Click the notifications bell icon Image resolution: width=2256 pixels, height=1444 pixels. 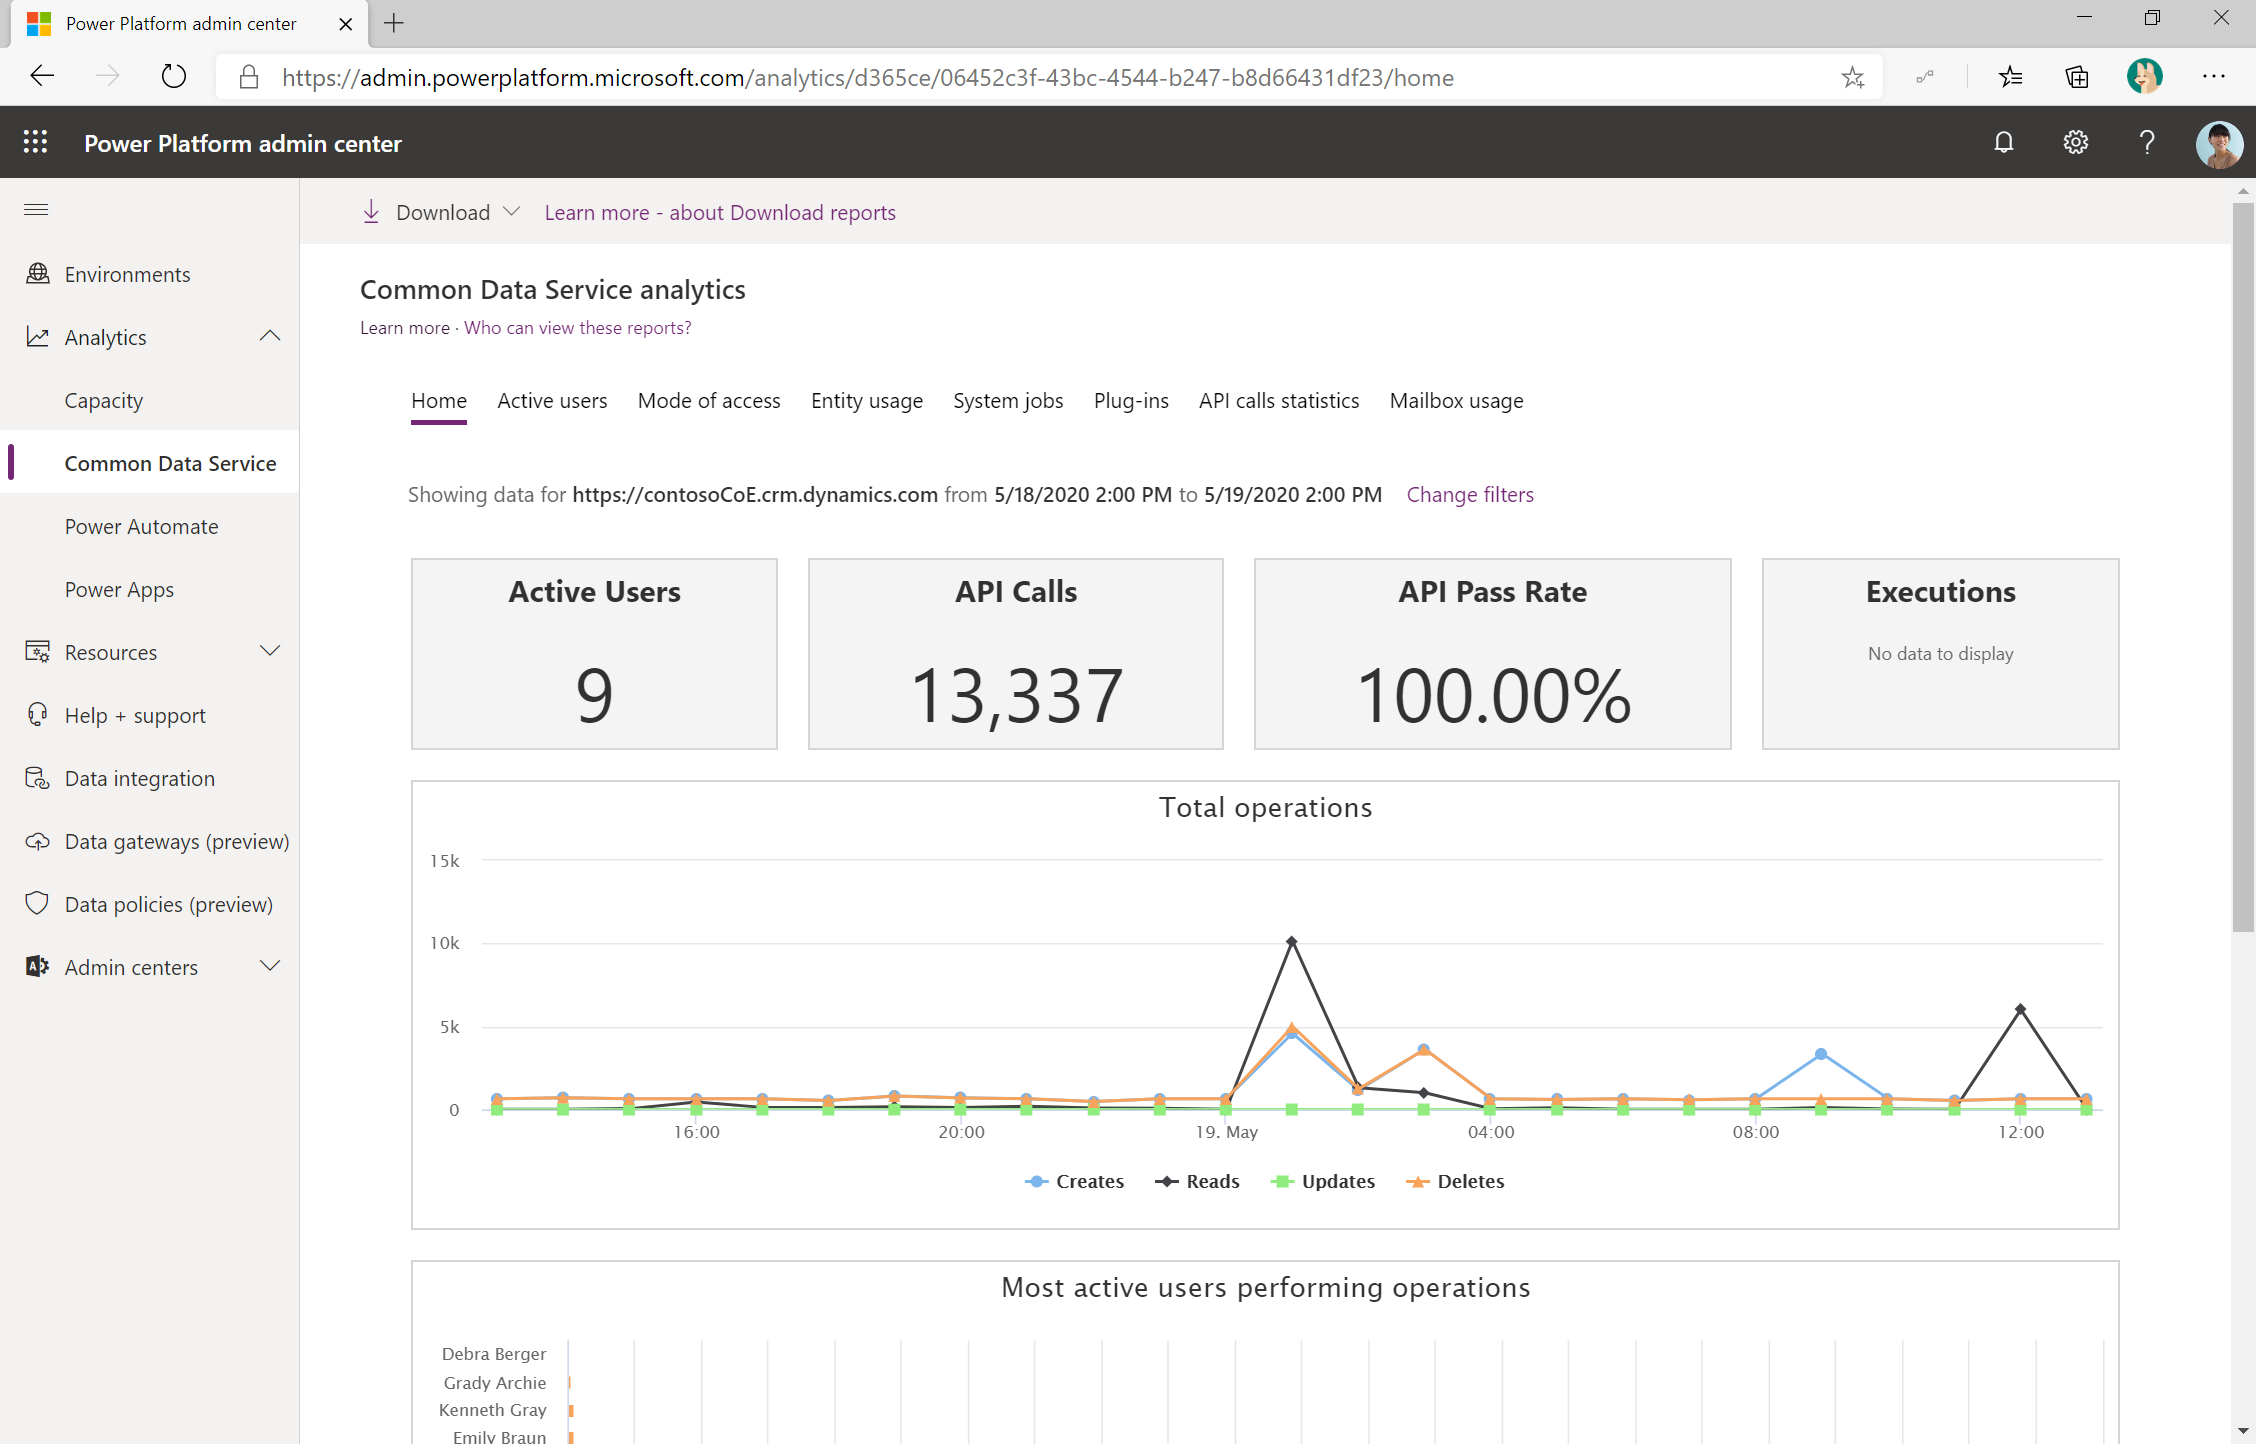2003,145
